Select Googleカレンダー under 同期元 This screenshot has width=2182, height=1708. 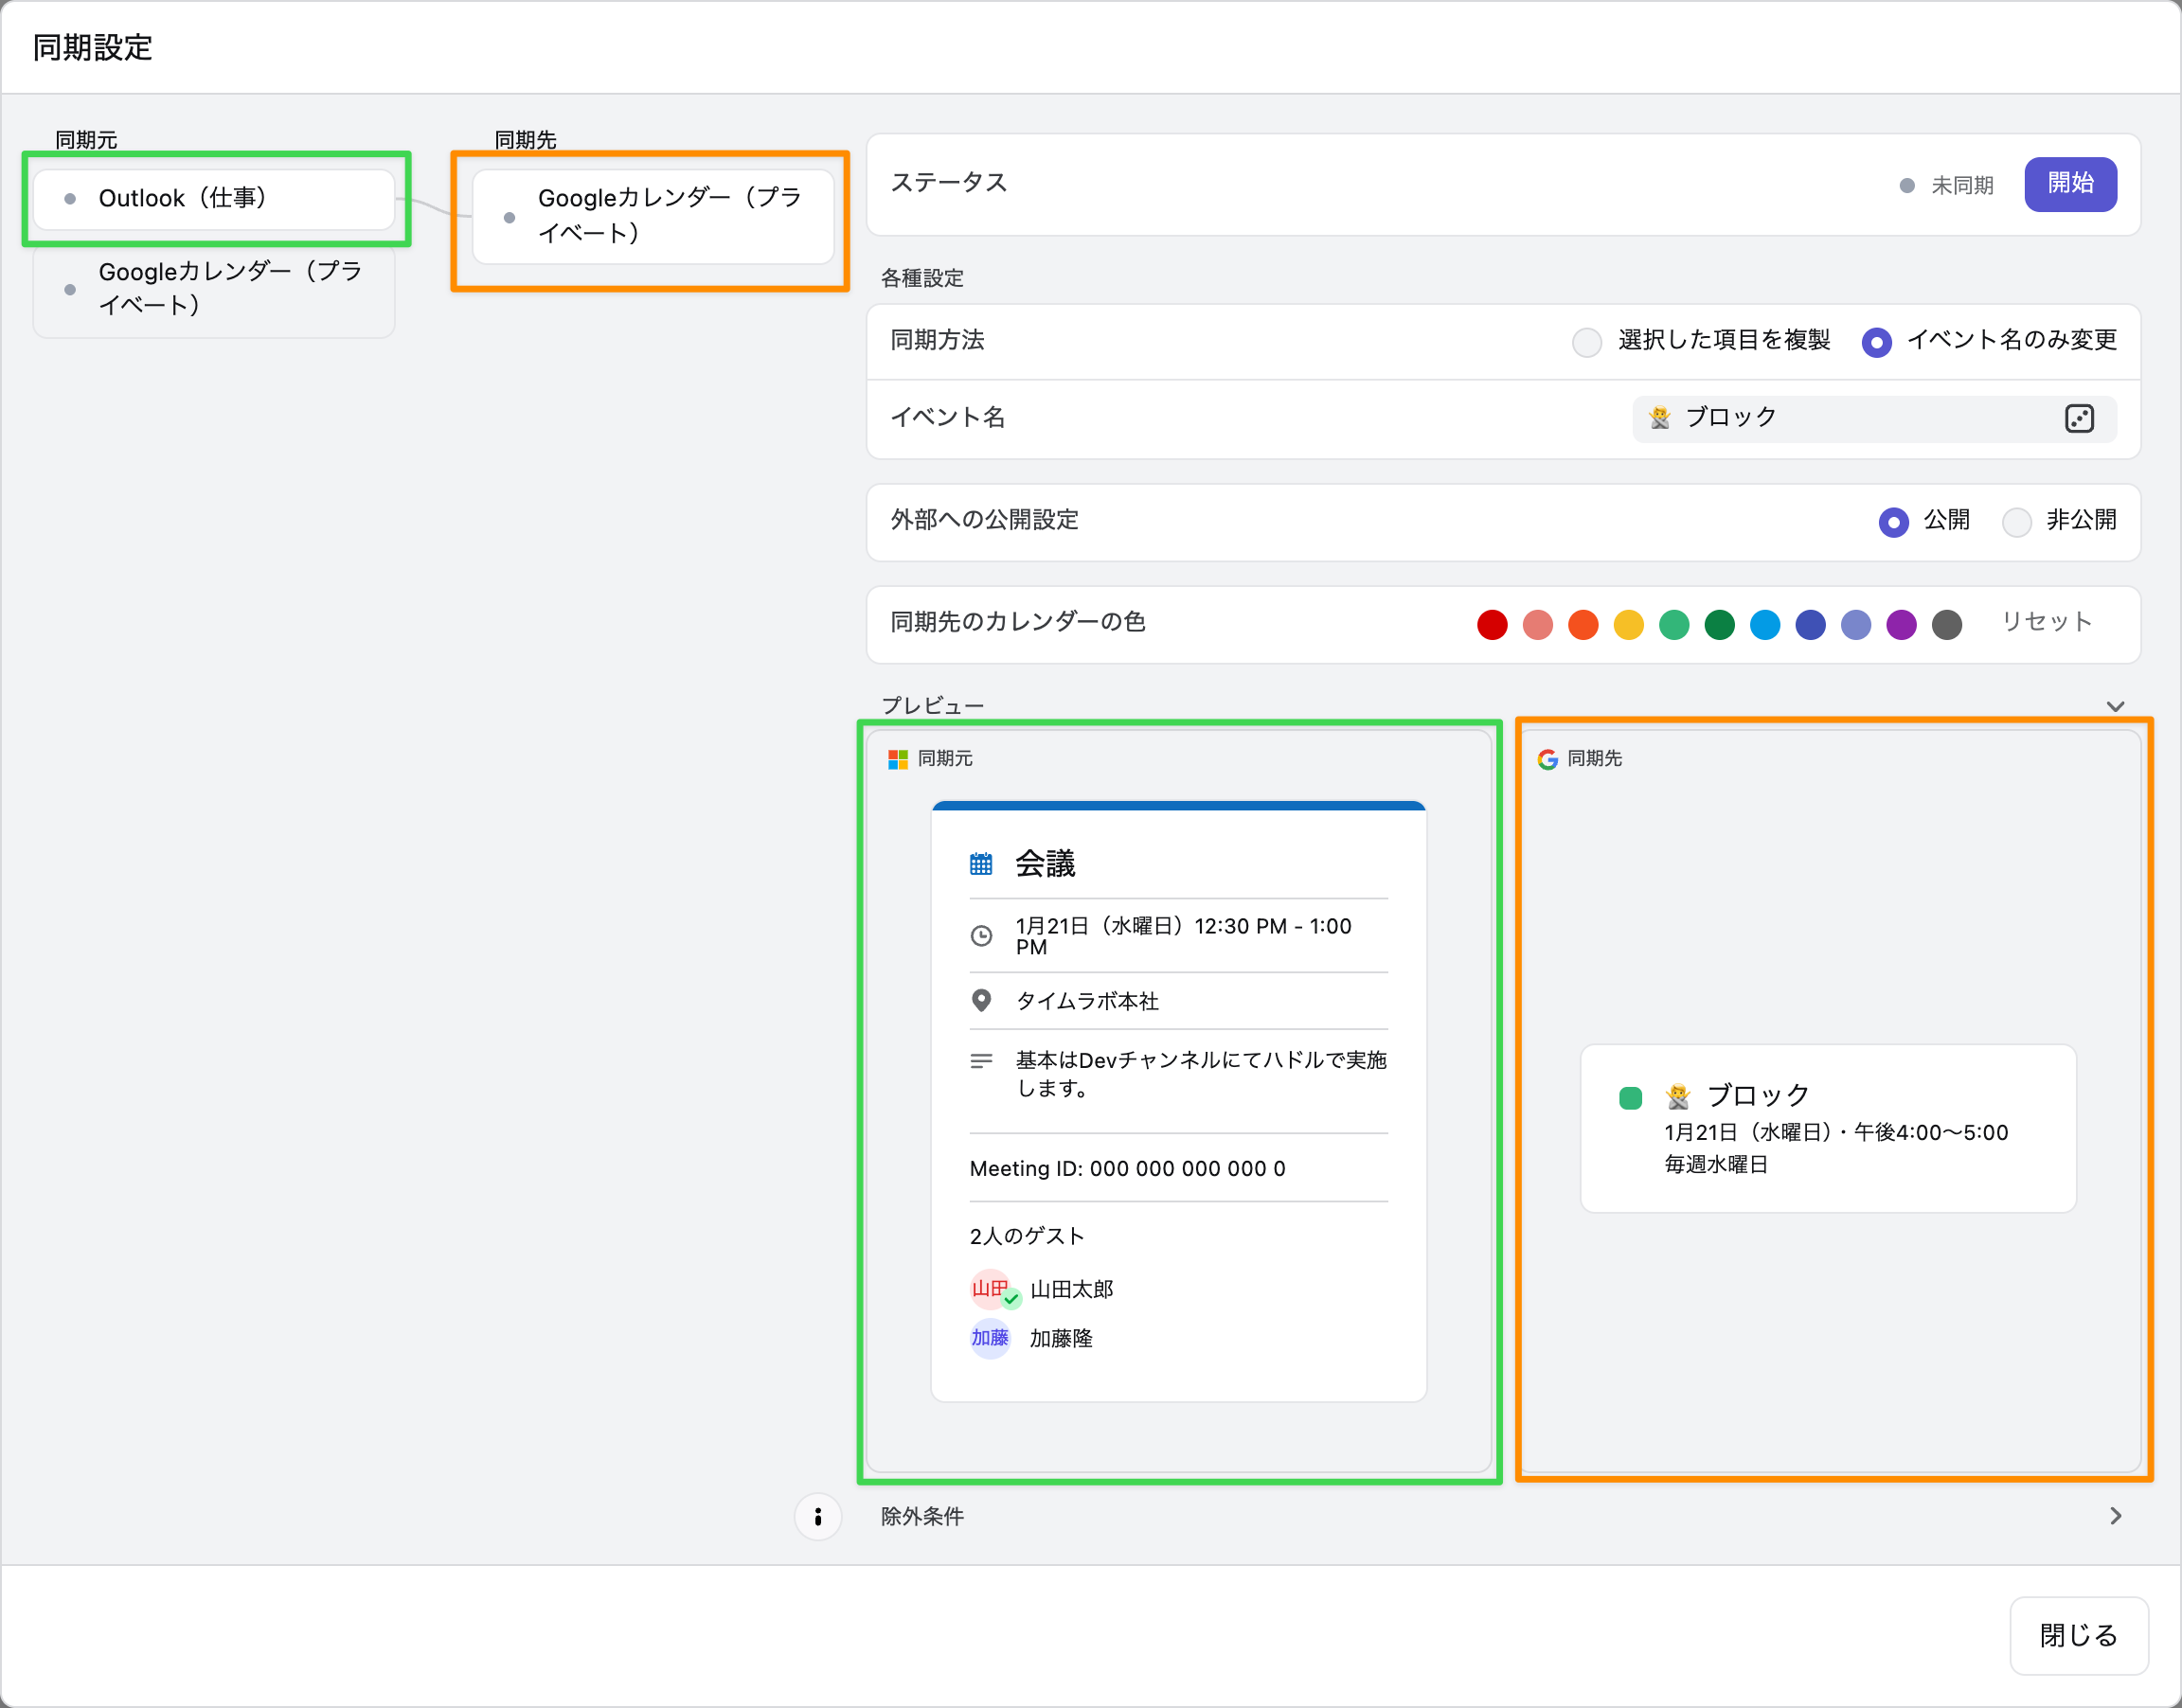pos(214,289)
